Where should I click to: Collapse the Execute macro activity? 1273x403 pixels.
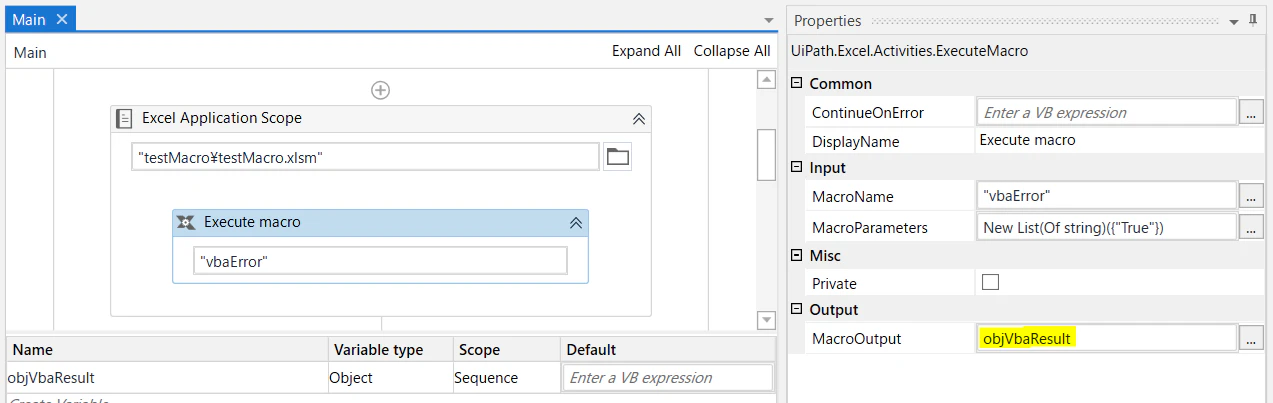coord(576,223)
